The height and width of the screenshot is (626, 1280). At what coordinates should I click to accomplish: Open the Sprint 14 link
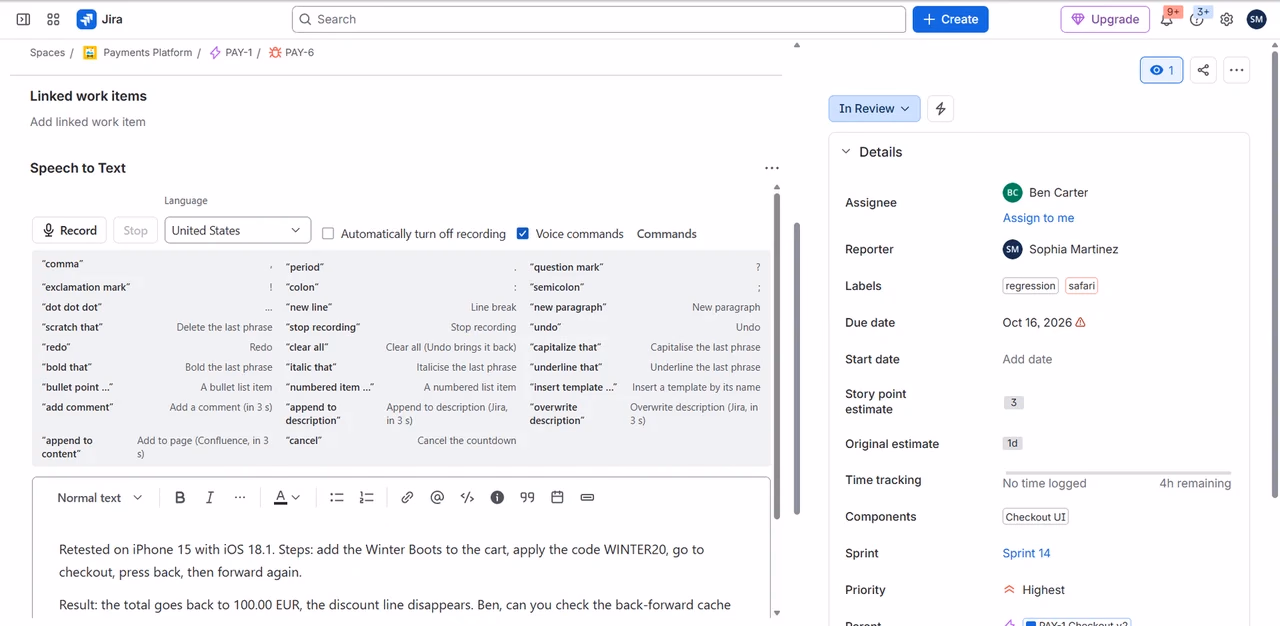click(x=1026, y=553)
